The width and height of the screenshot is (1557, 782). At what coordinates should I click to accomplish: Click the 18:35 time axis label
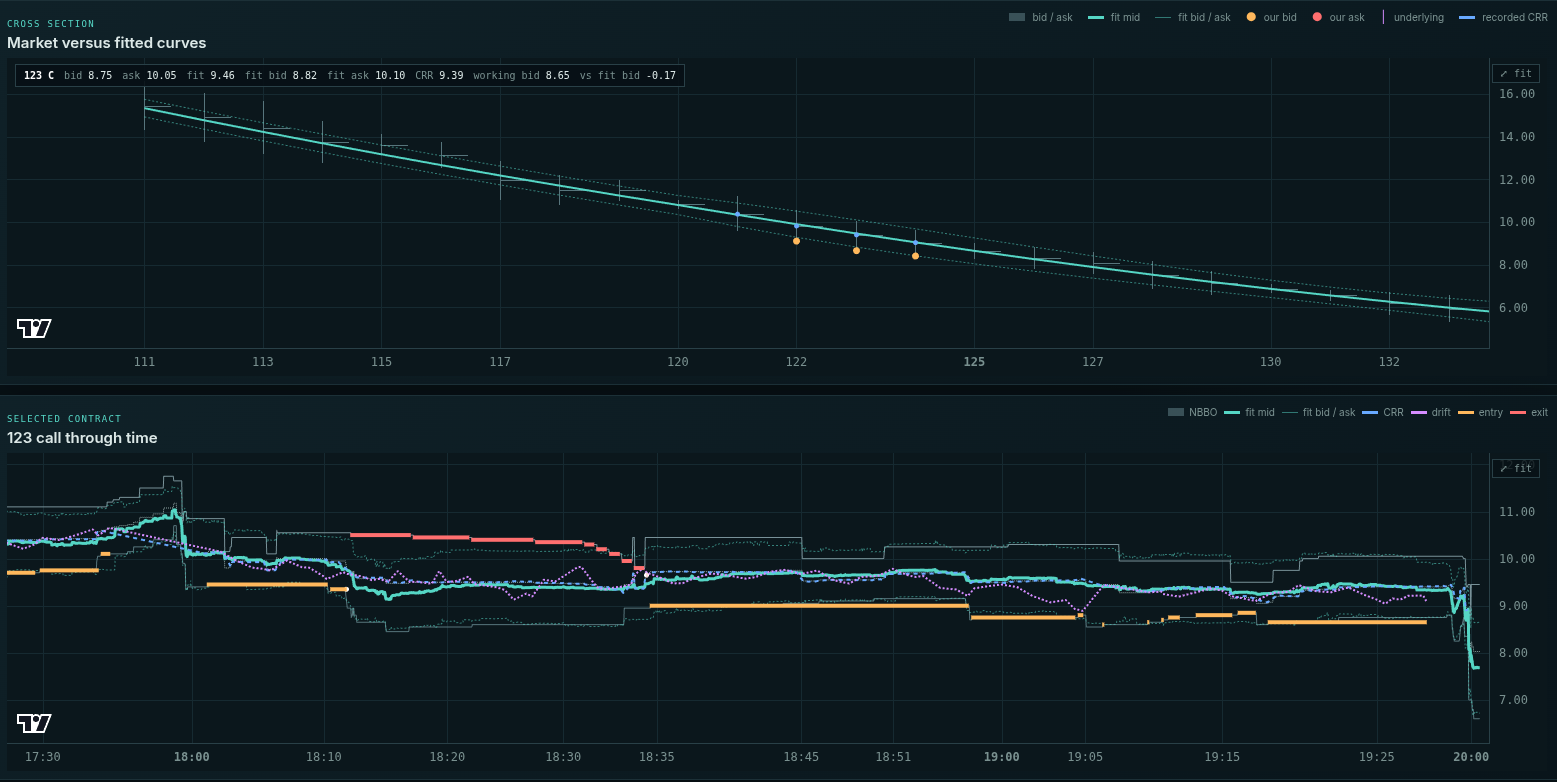pyautogui.click(x=656, y=757)
